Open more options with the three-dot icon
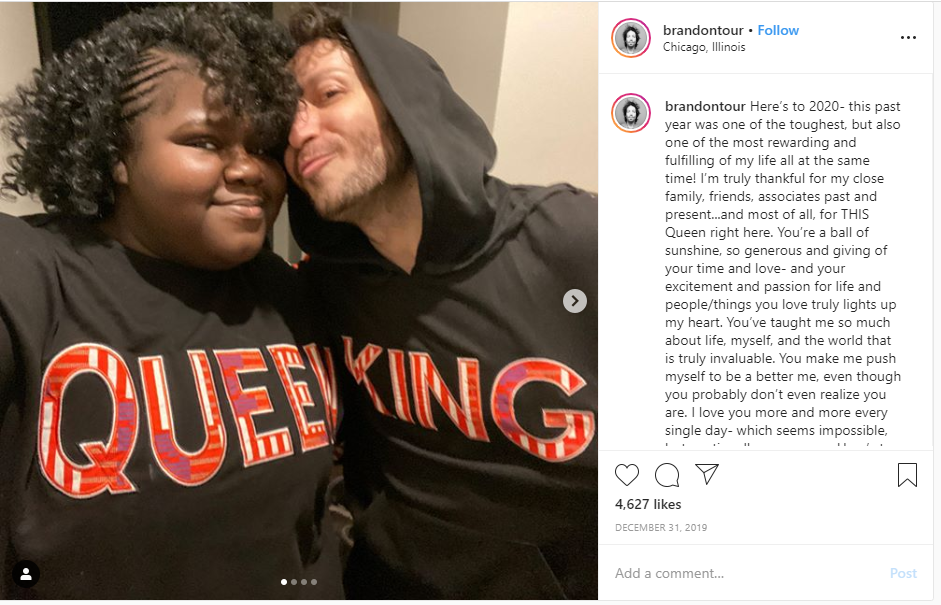941x605 pixels. (x=908, y=37)
